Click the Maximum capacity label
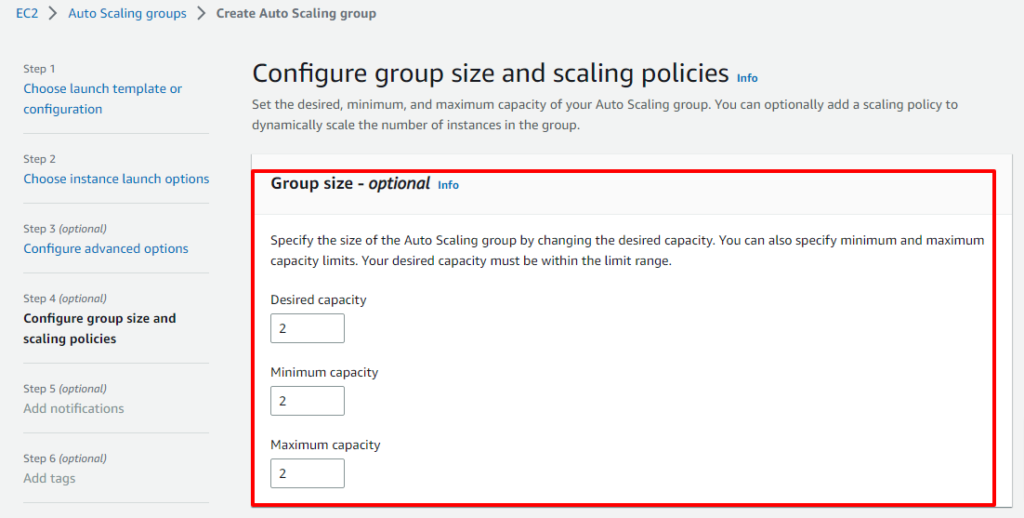Image resolution: width=1024 pixels, height=518 pixels. [325, 445]
